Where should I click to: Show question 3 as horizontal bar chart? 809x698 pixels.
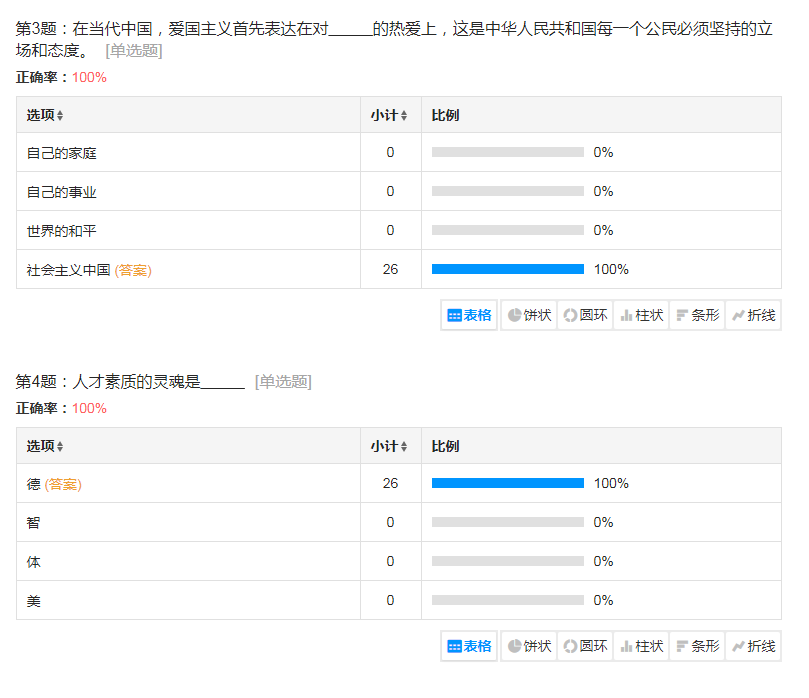697,315
